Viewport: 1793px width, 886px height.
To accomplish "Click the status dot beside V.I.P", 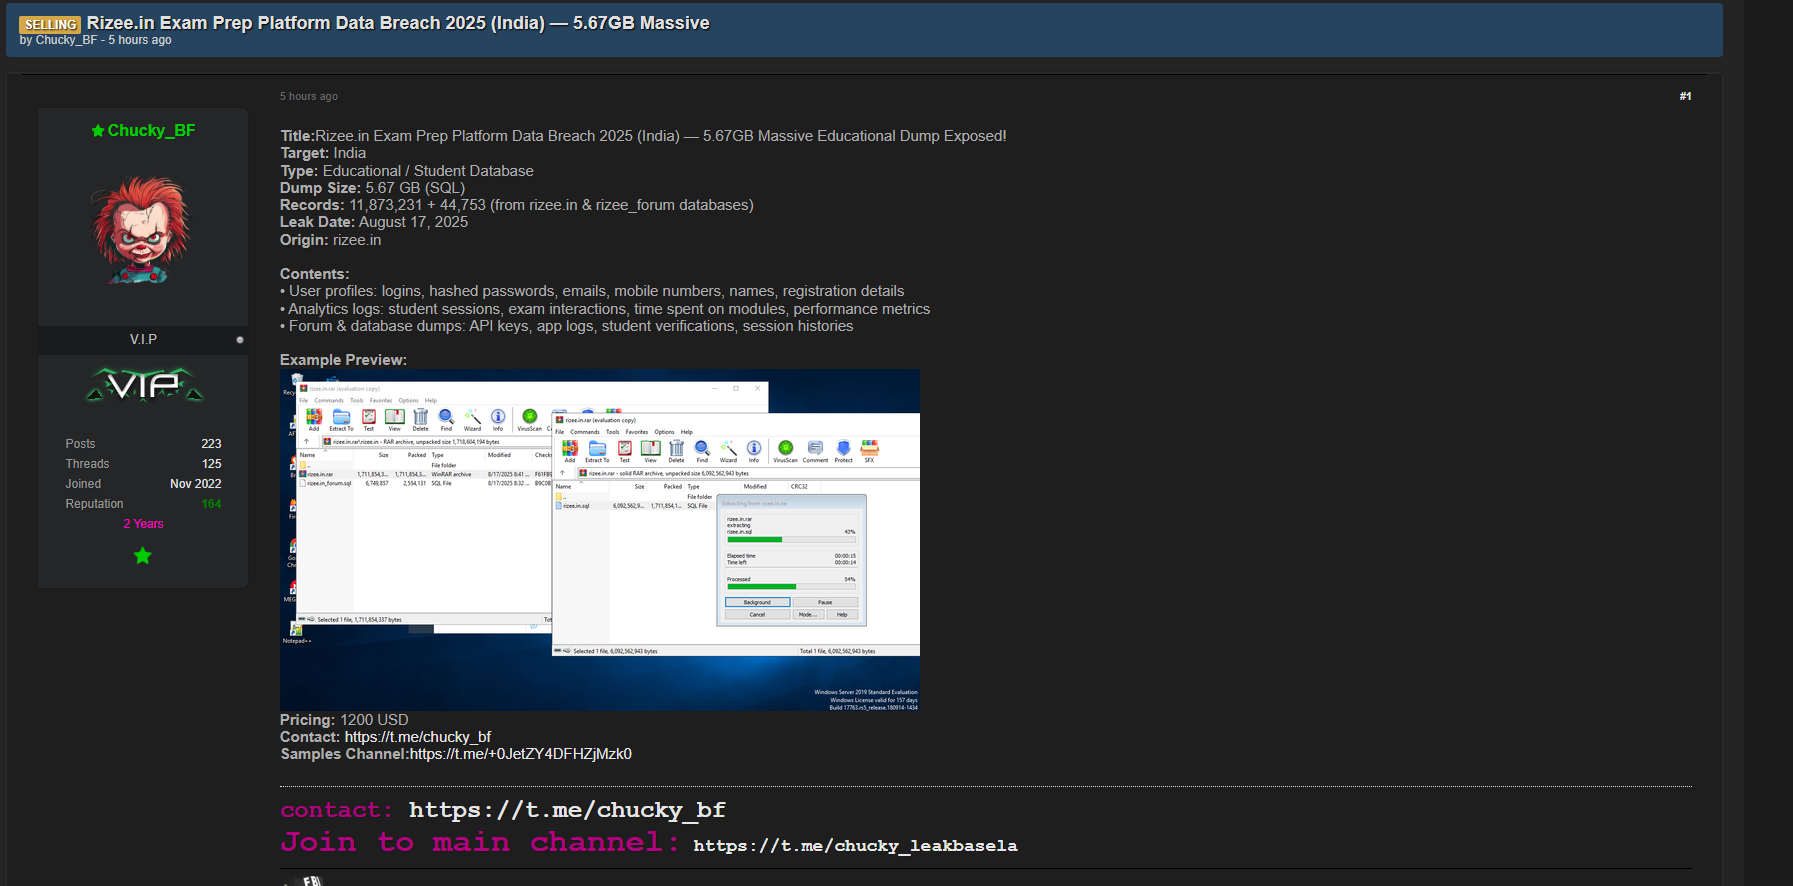I will click(x=240, y=340).
